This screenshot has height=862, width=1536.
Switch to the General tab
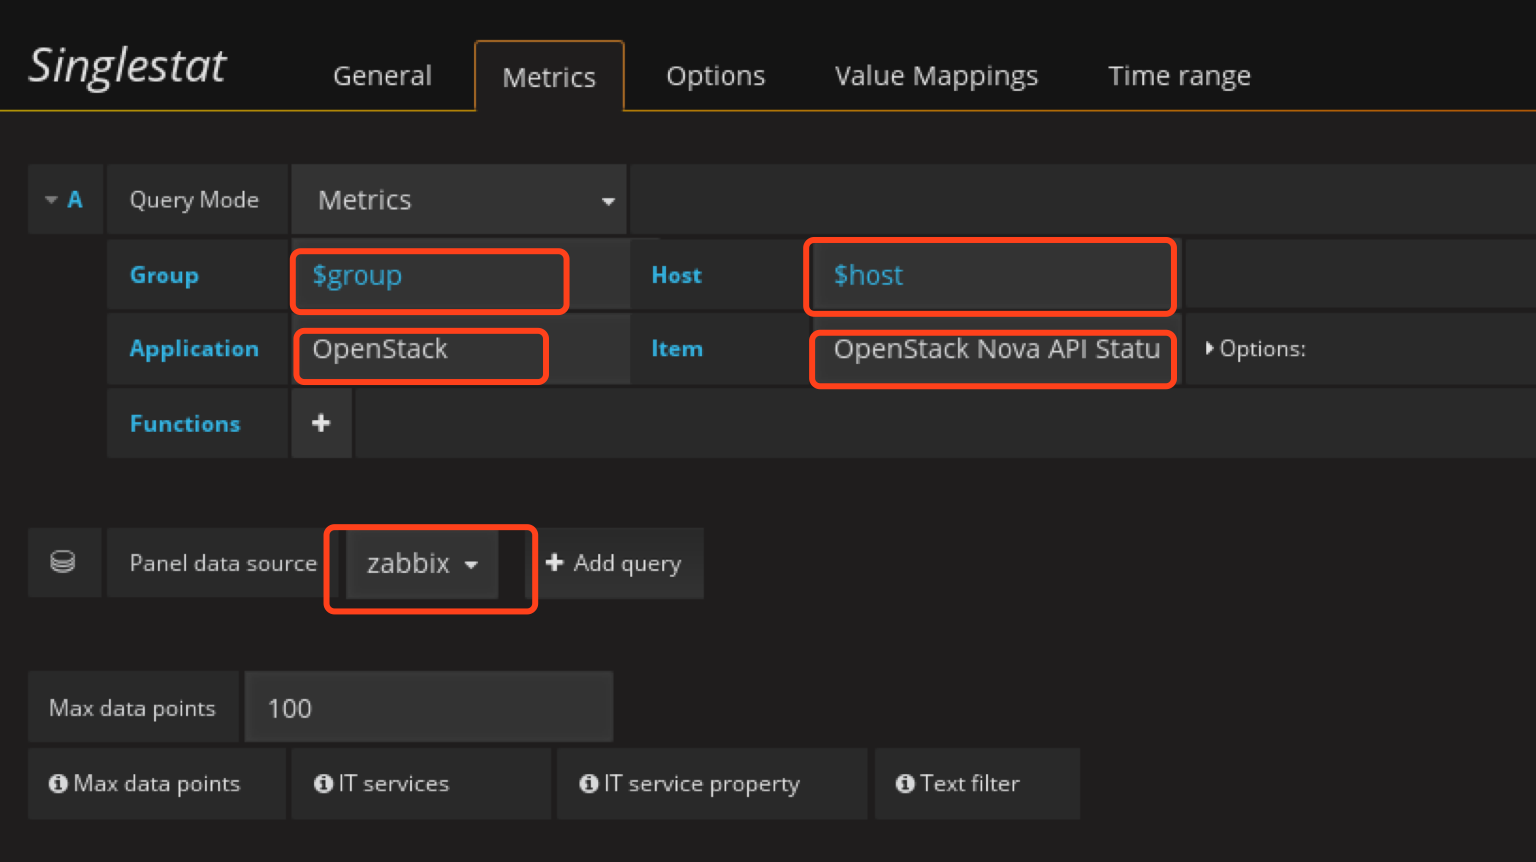click(x=382, y=76)
